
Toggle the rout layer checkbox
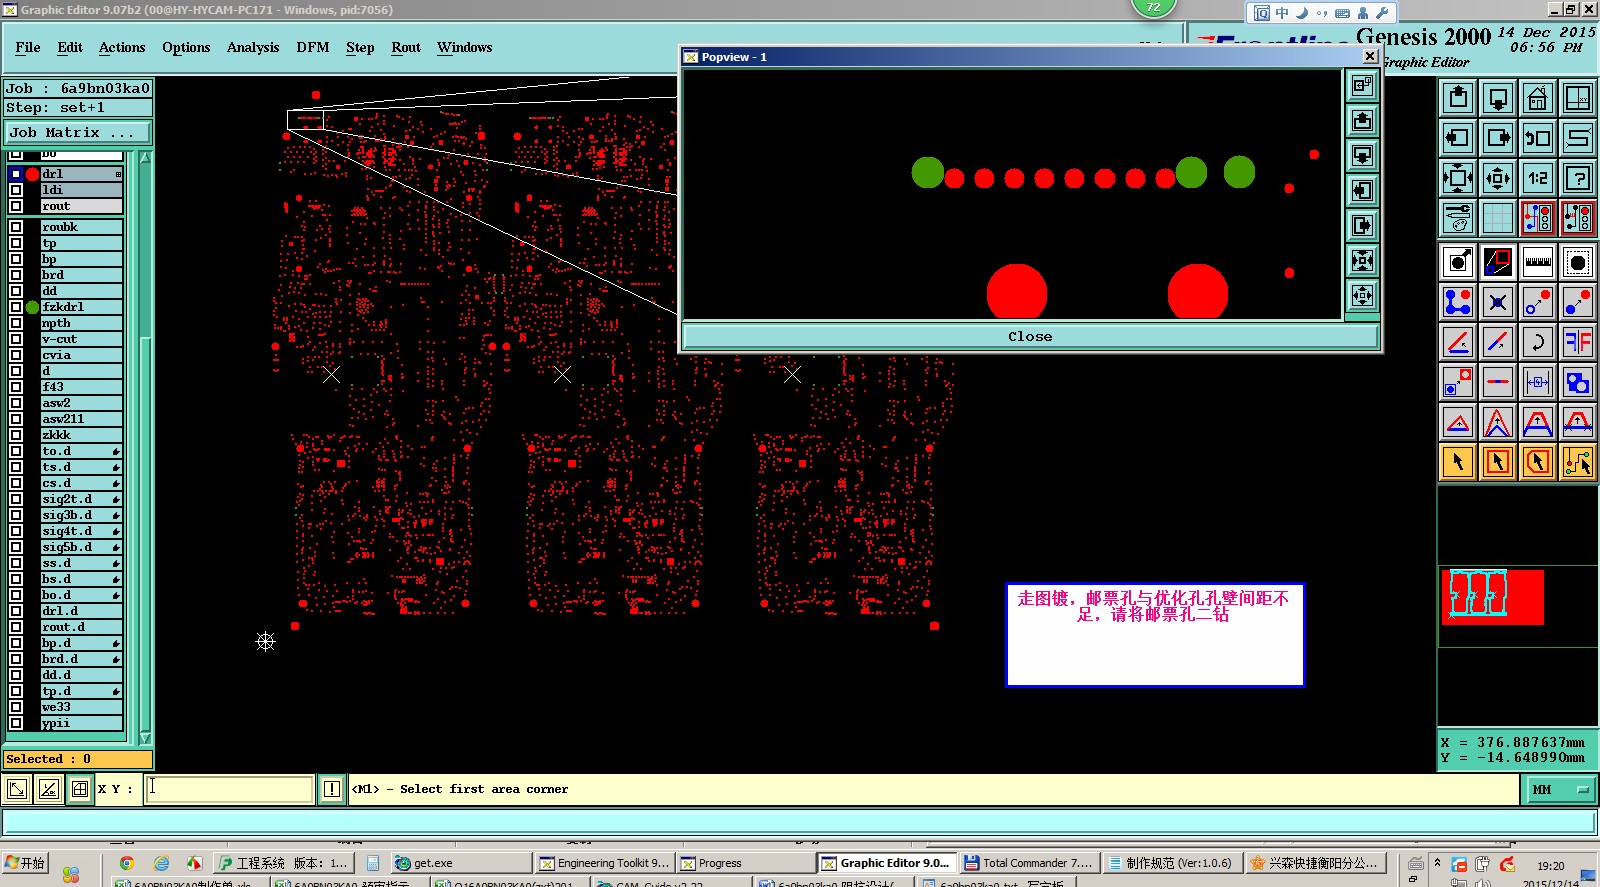tap(16, 206)
